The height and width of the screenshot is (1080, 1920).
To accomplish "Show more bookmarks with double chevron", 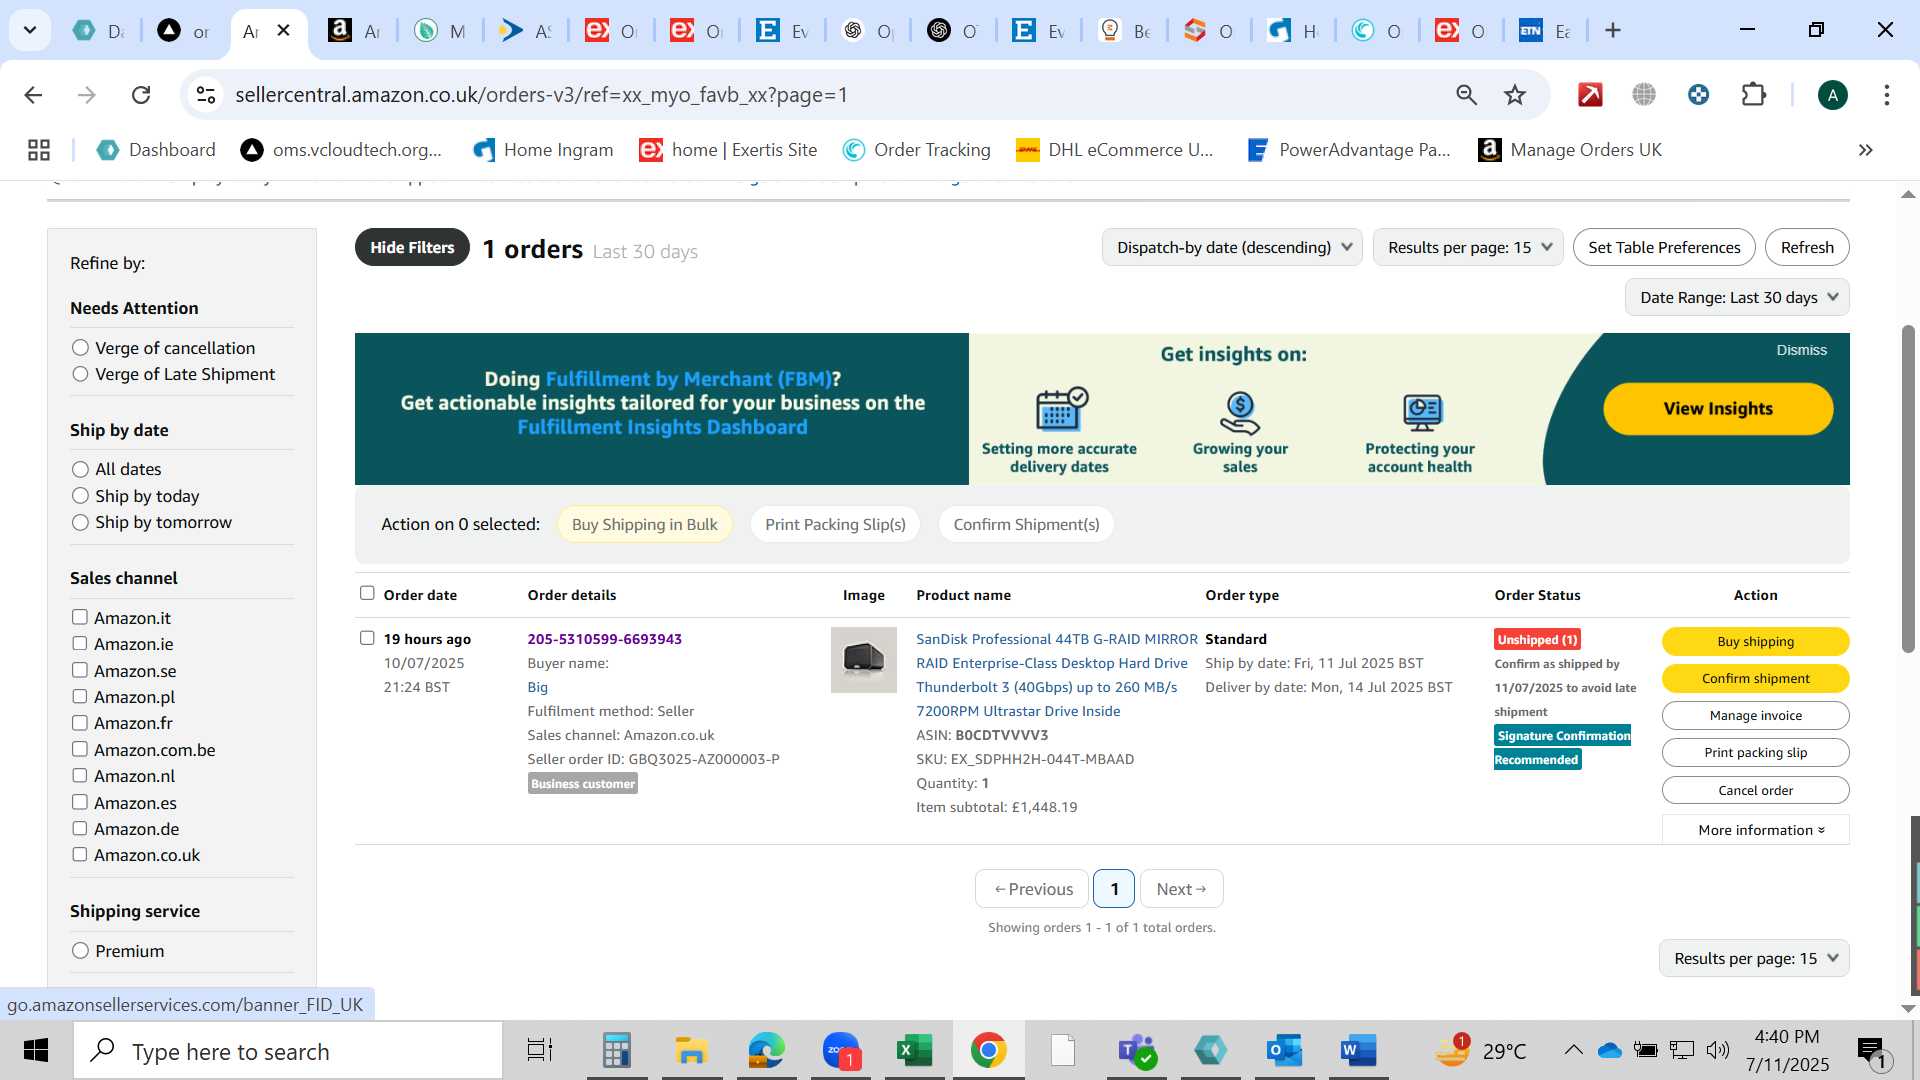I will (1865, 150).
